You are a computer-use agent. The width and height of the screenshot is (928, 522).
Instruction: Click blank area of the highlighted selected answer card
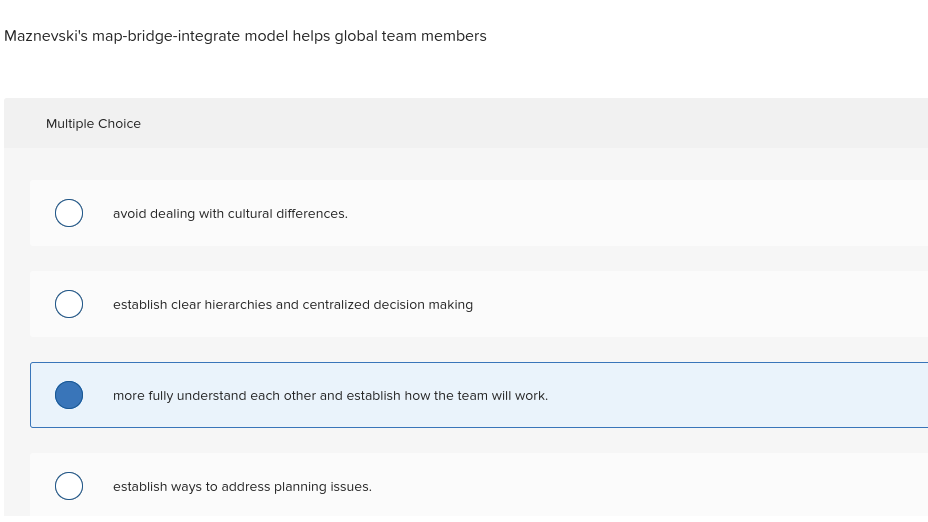(740, 396)
